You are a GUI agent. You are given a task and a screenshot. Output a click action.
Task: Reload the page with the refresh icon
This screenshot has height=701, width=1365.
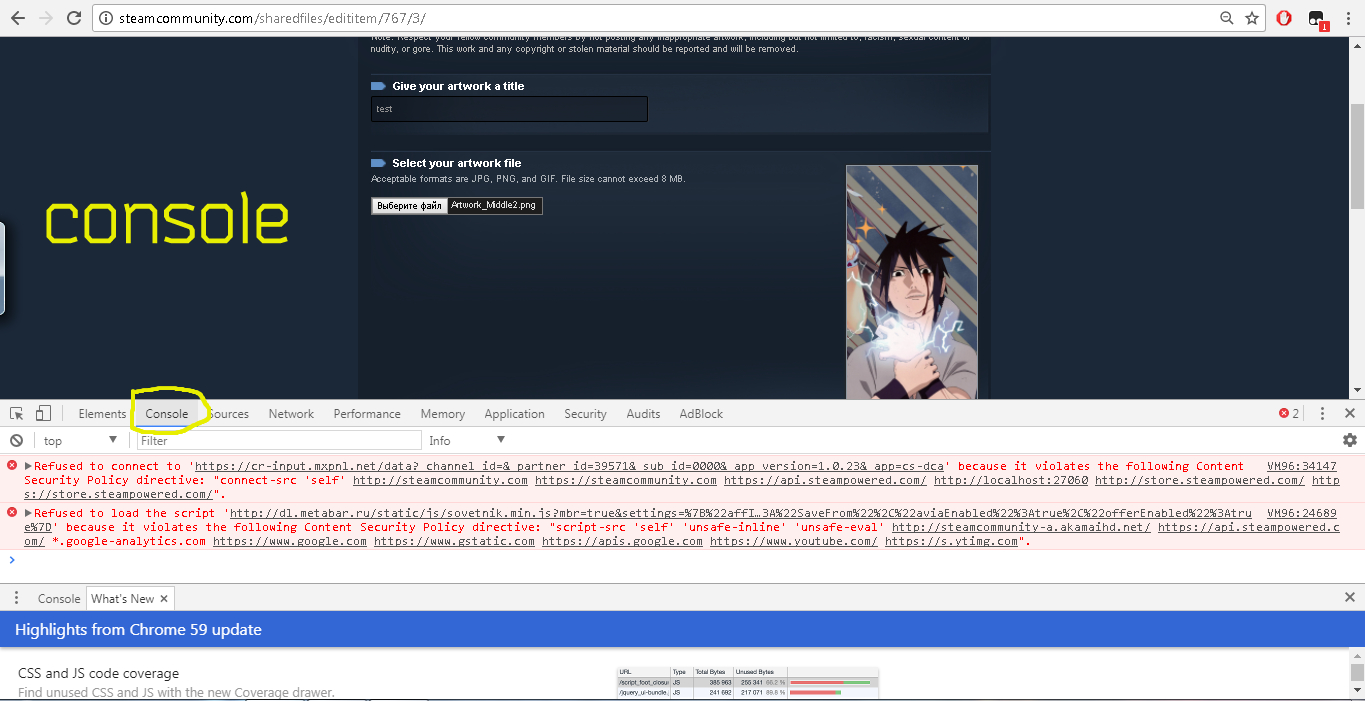coord(73,18)
